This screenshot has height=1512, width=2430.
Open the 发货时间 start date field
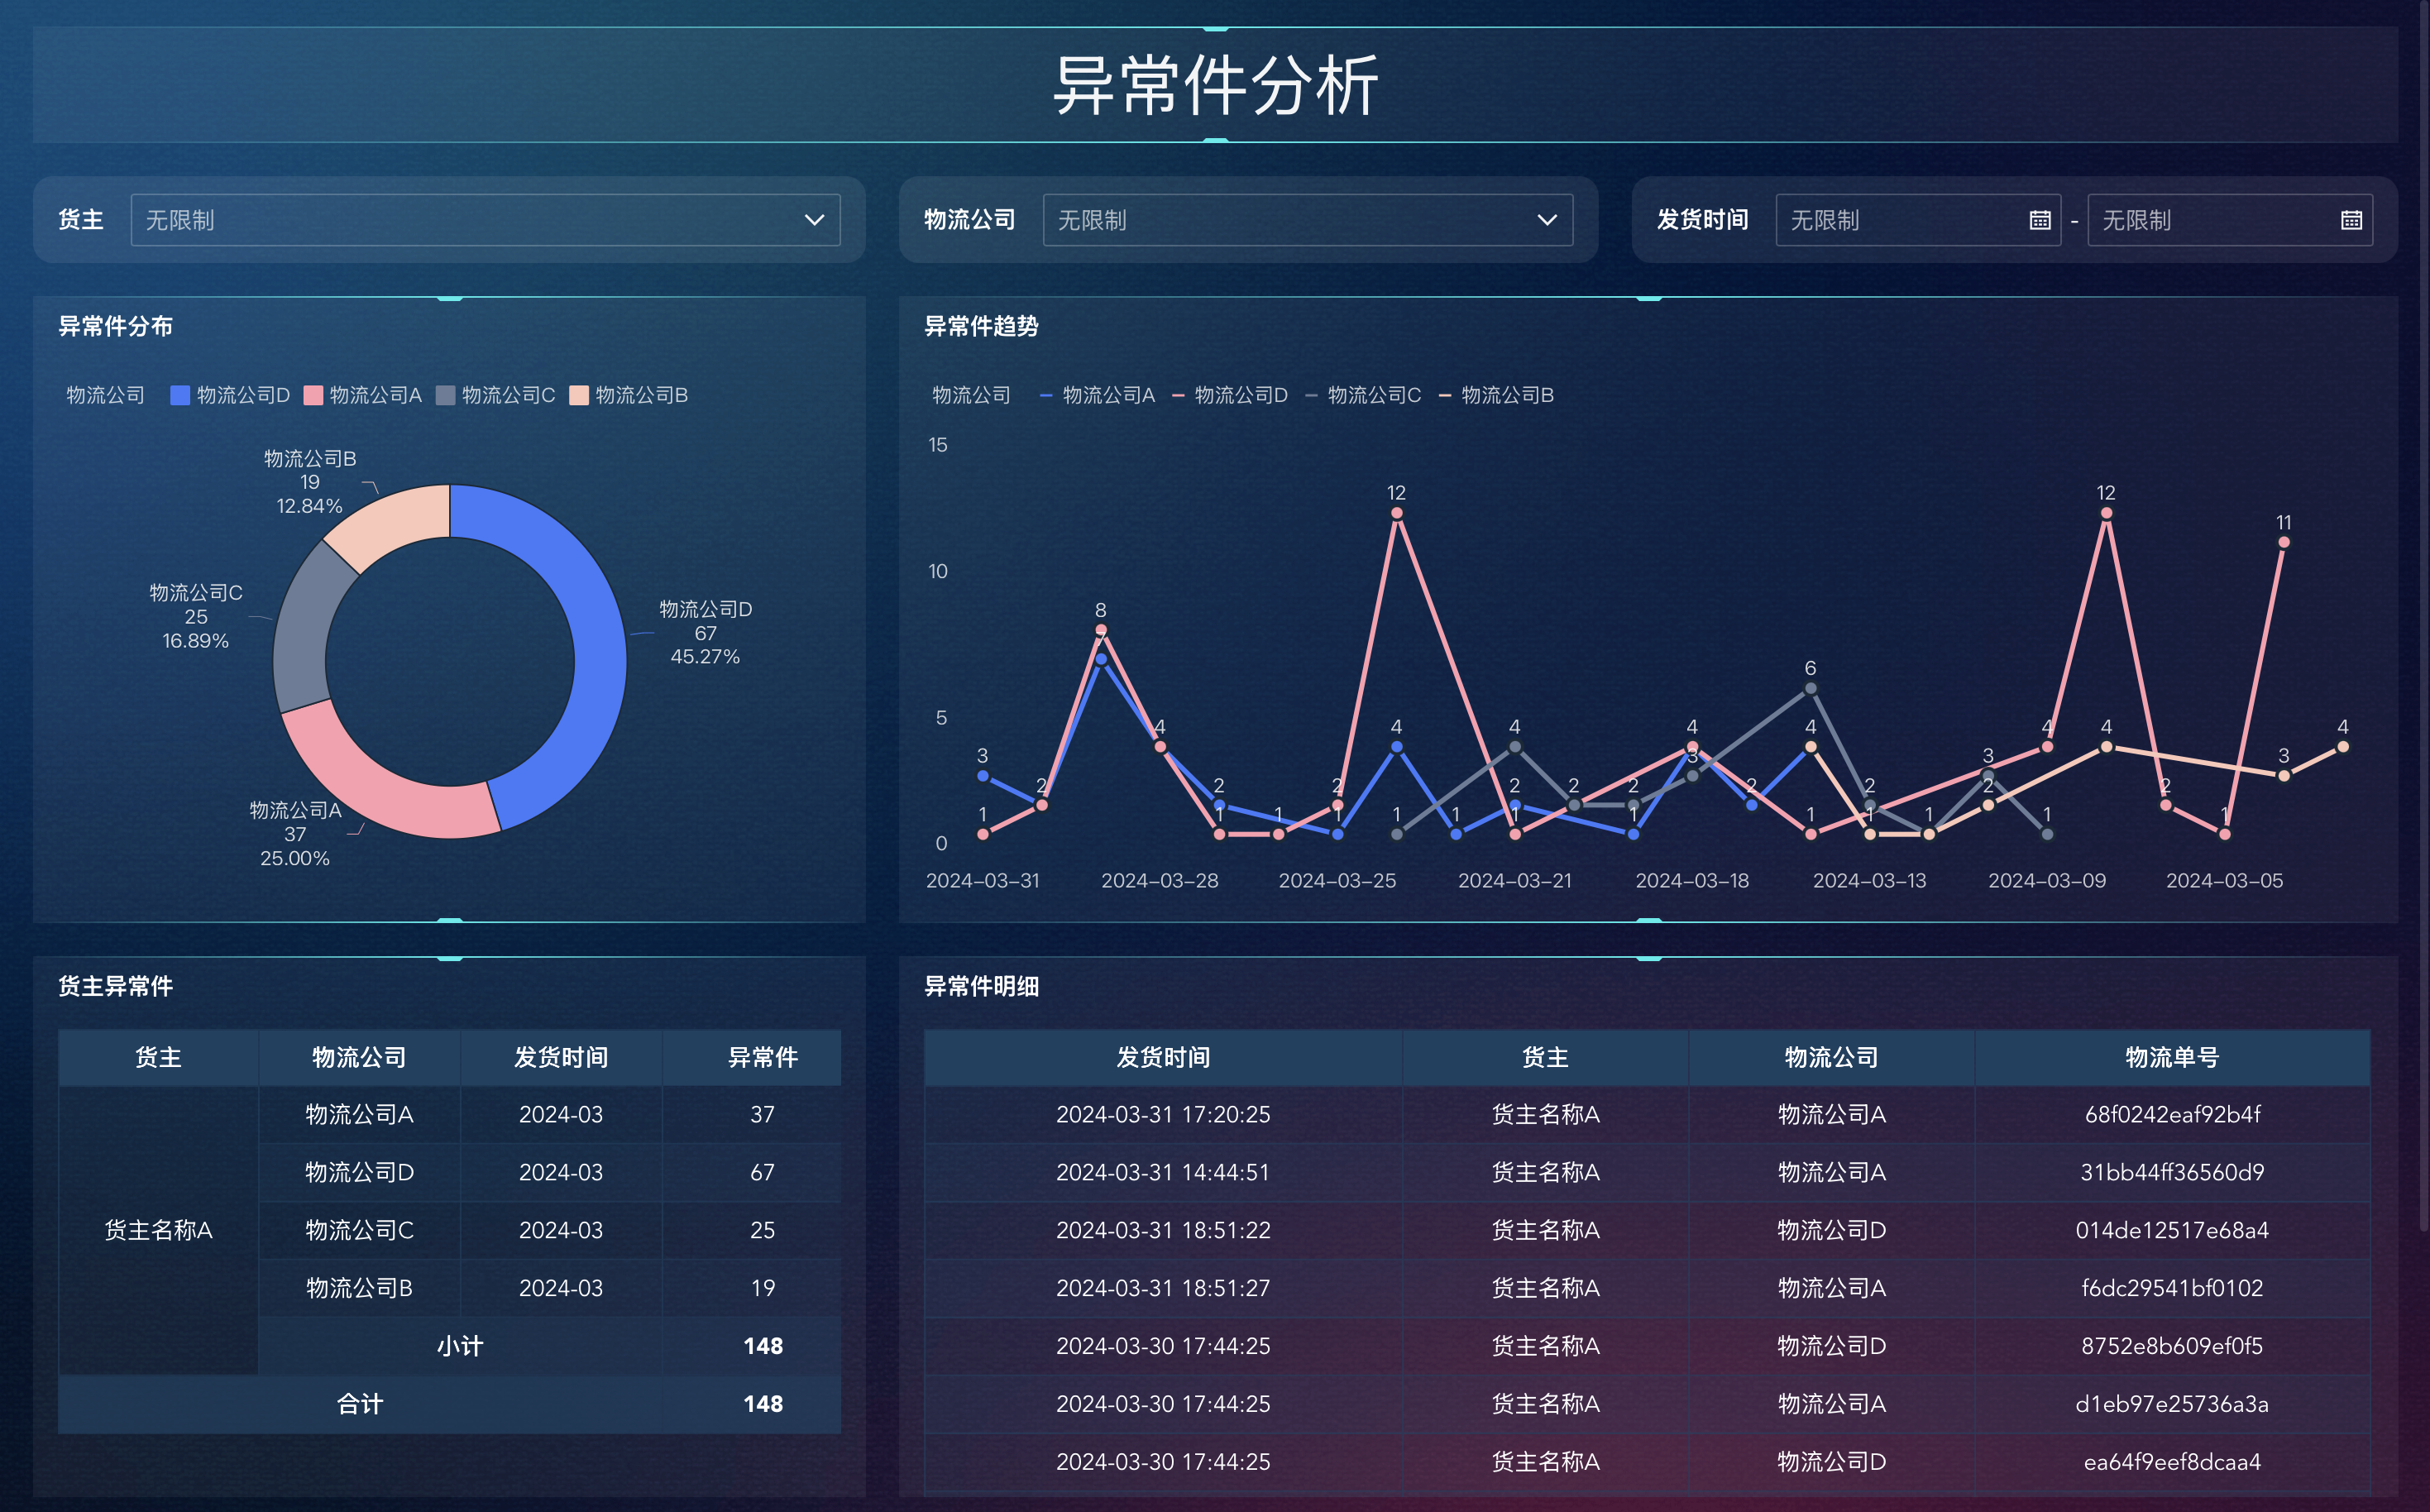tap(1900, 220)
